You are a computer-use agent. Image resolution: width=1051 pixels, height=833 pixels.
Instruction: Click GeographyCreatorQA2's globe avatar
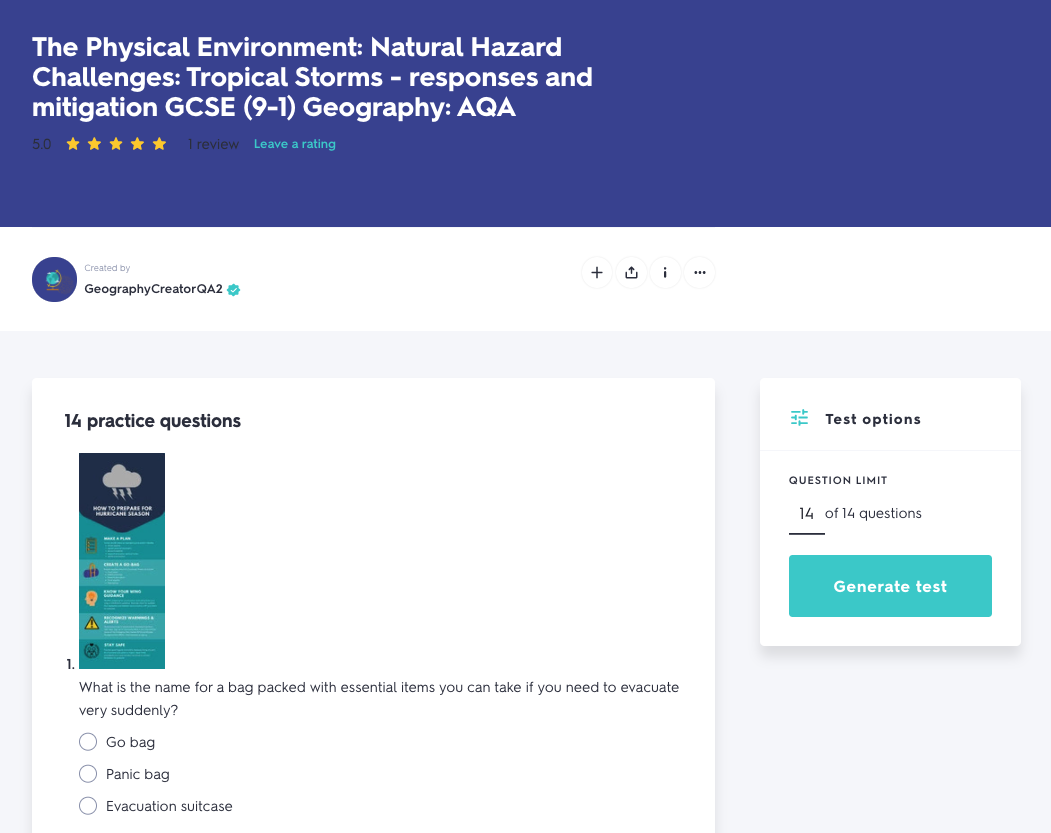(x=54, y=280)
